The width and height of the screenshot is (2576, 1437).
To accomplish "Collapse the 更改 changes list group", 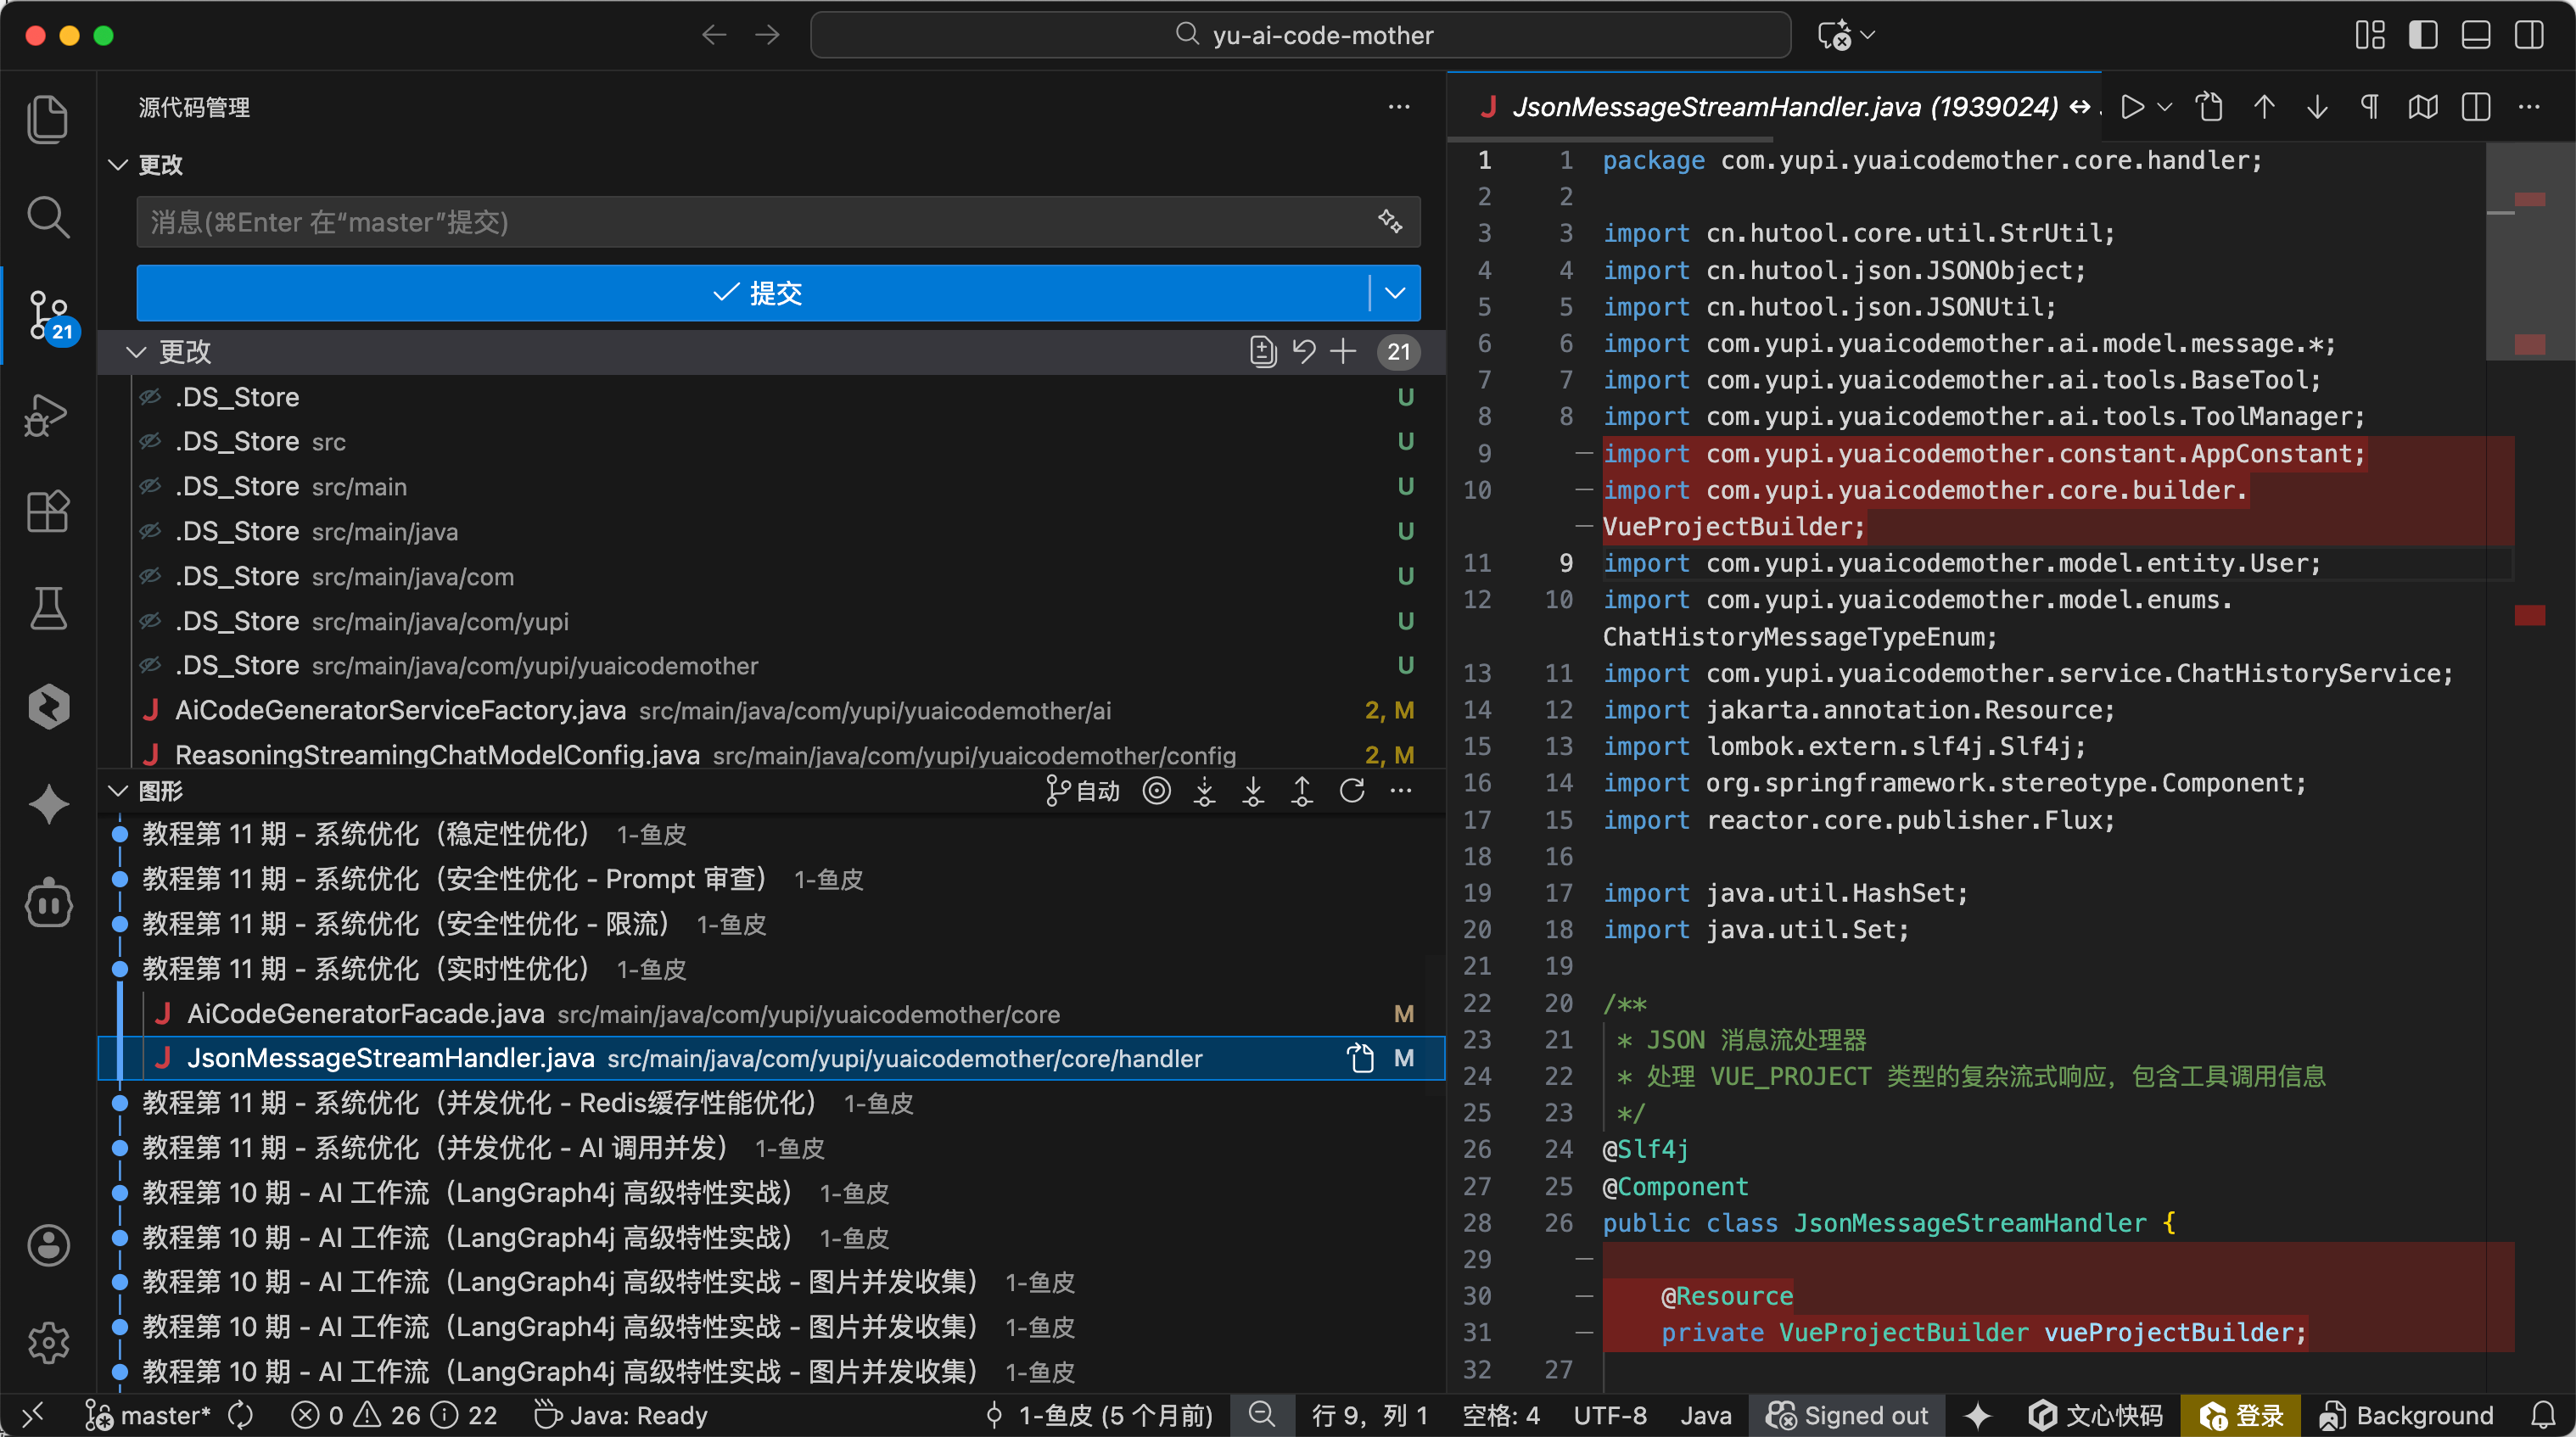I will (136, 351).
